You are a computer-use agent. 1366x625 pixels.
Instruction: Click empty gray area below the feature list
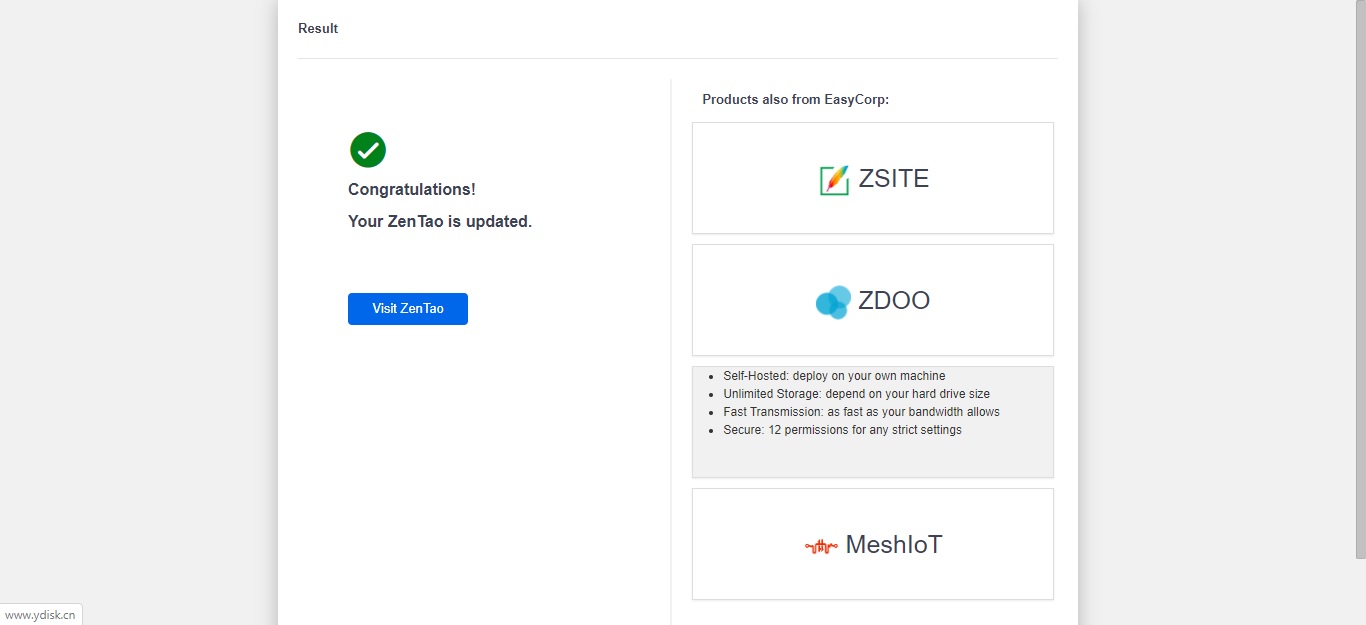pyautogui.click(x=872, y=458)
